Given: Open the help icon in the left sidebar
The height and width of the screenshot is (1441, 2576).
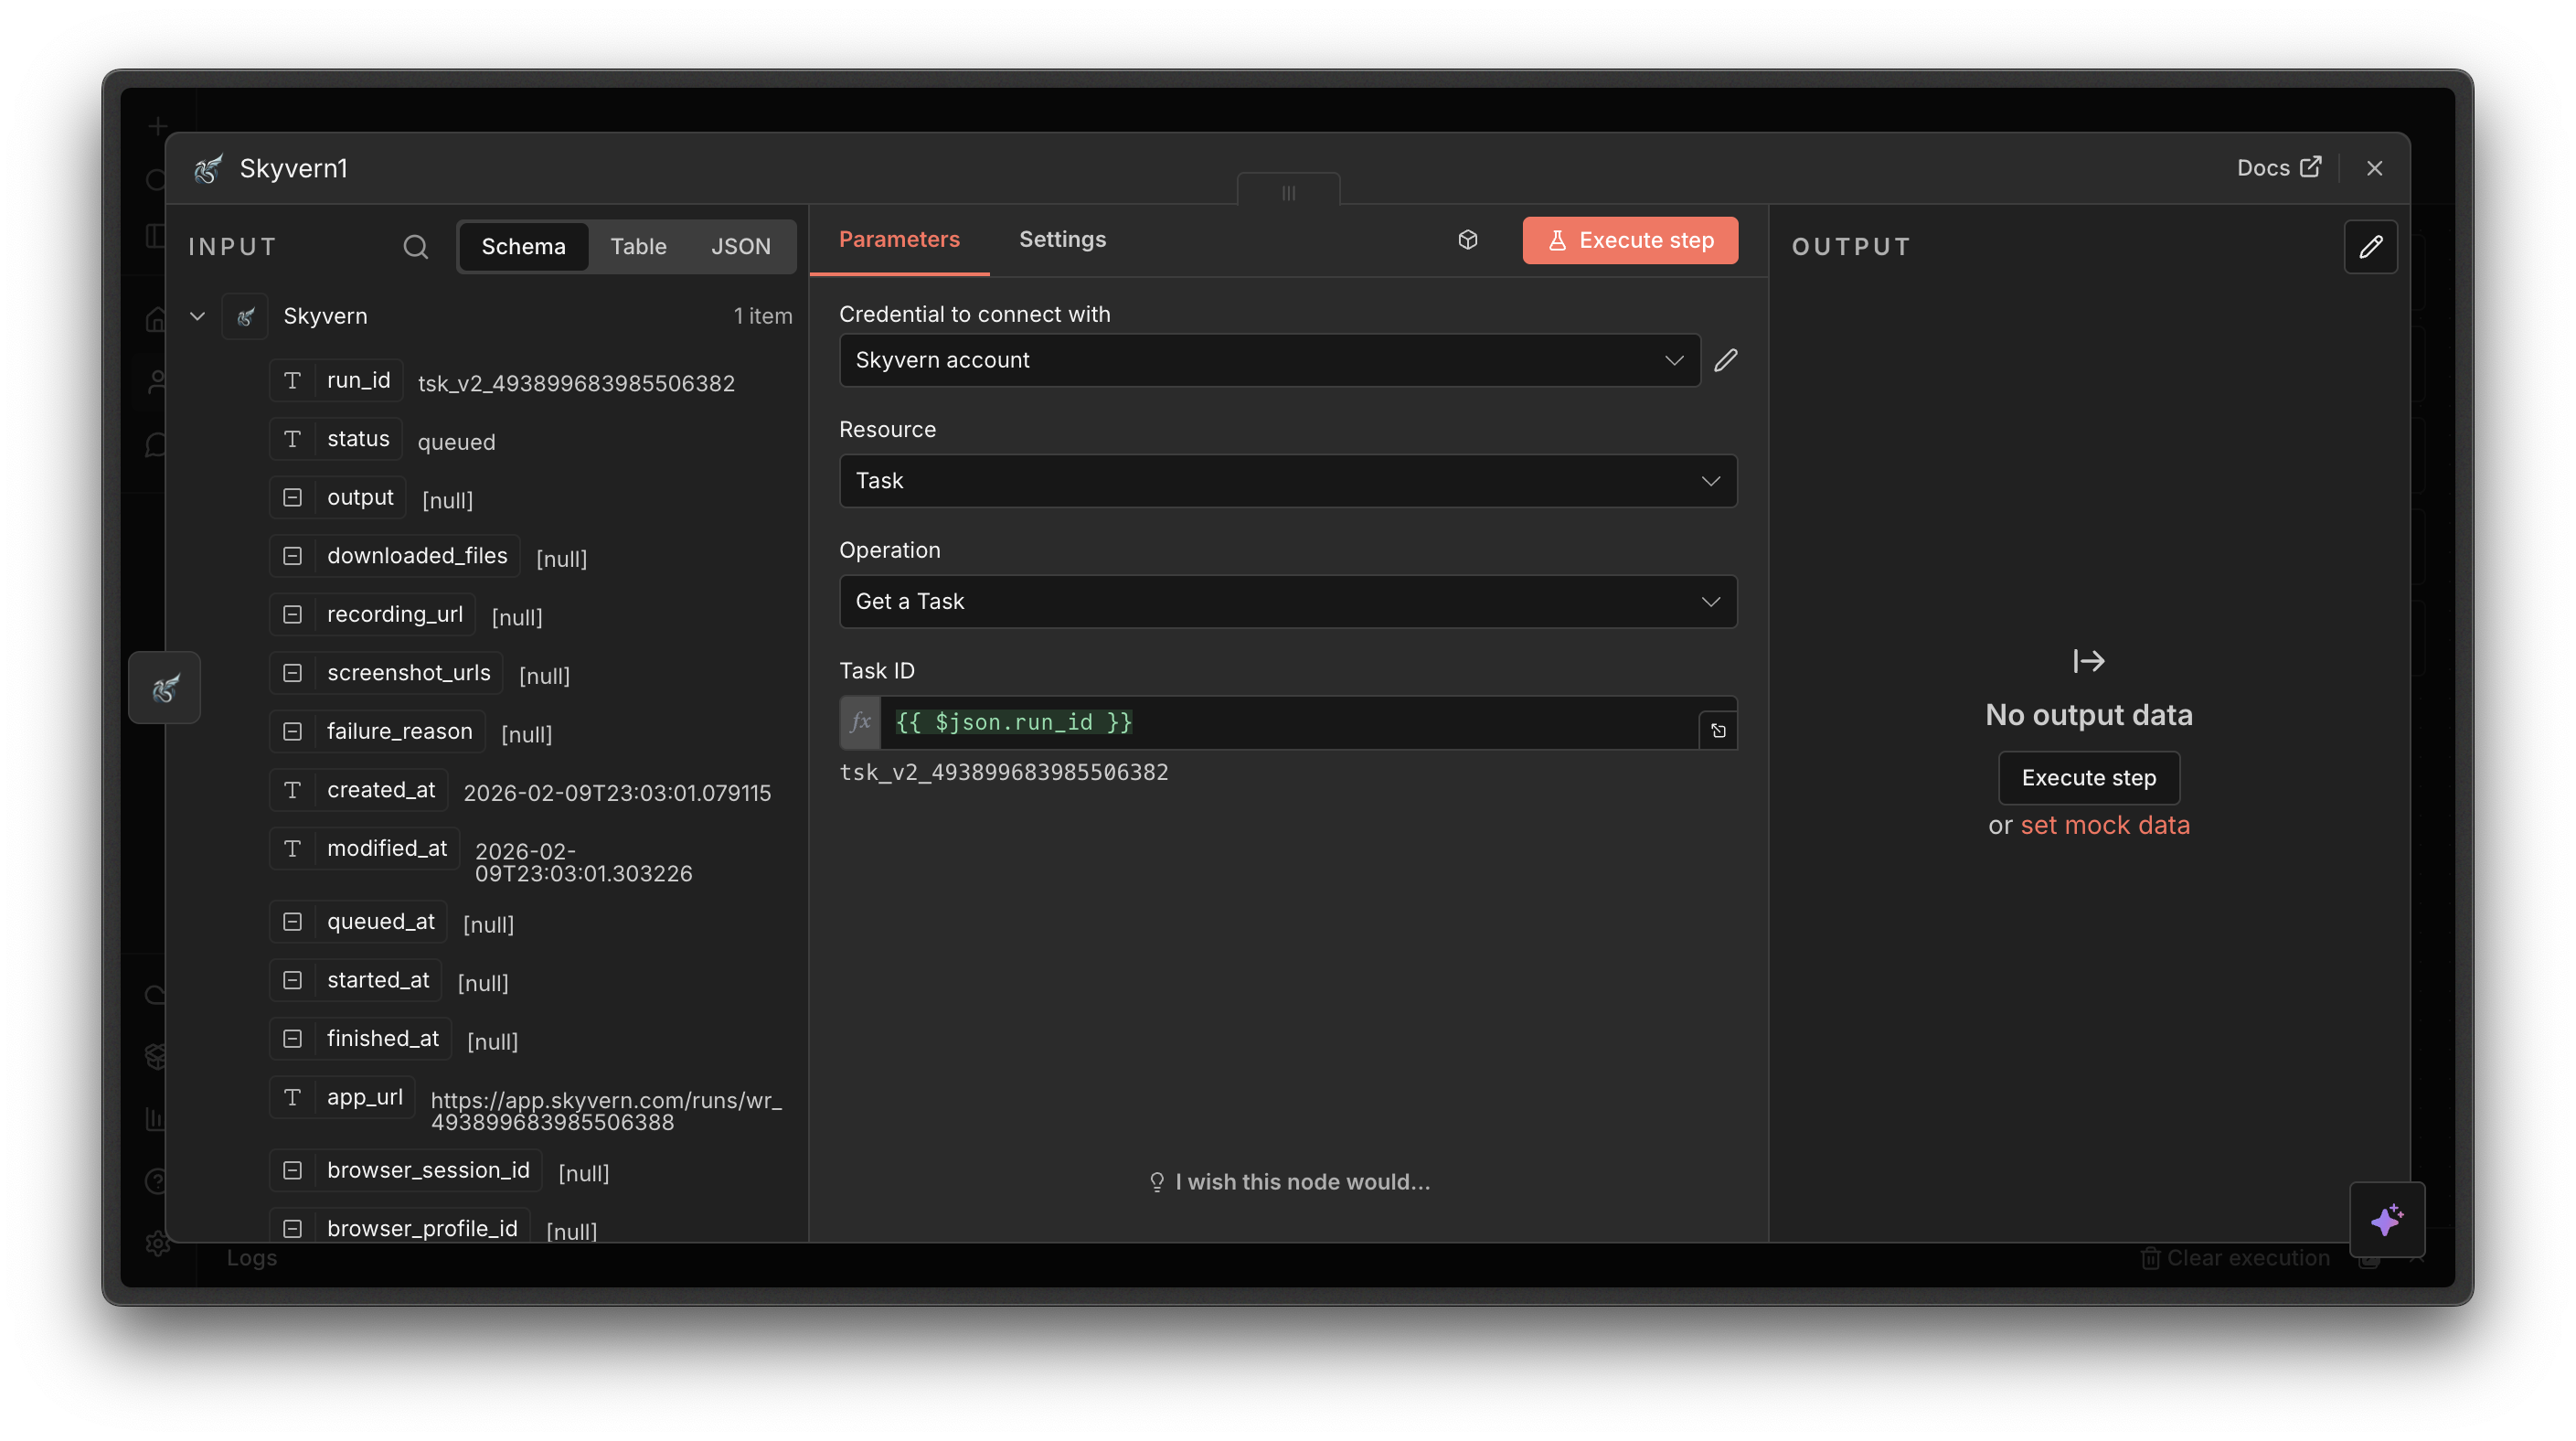Looking at the screenshot, I should point(158,1181).
